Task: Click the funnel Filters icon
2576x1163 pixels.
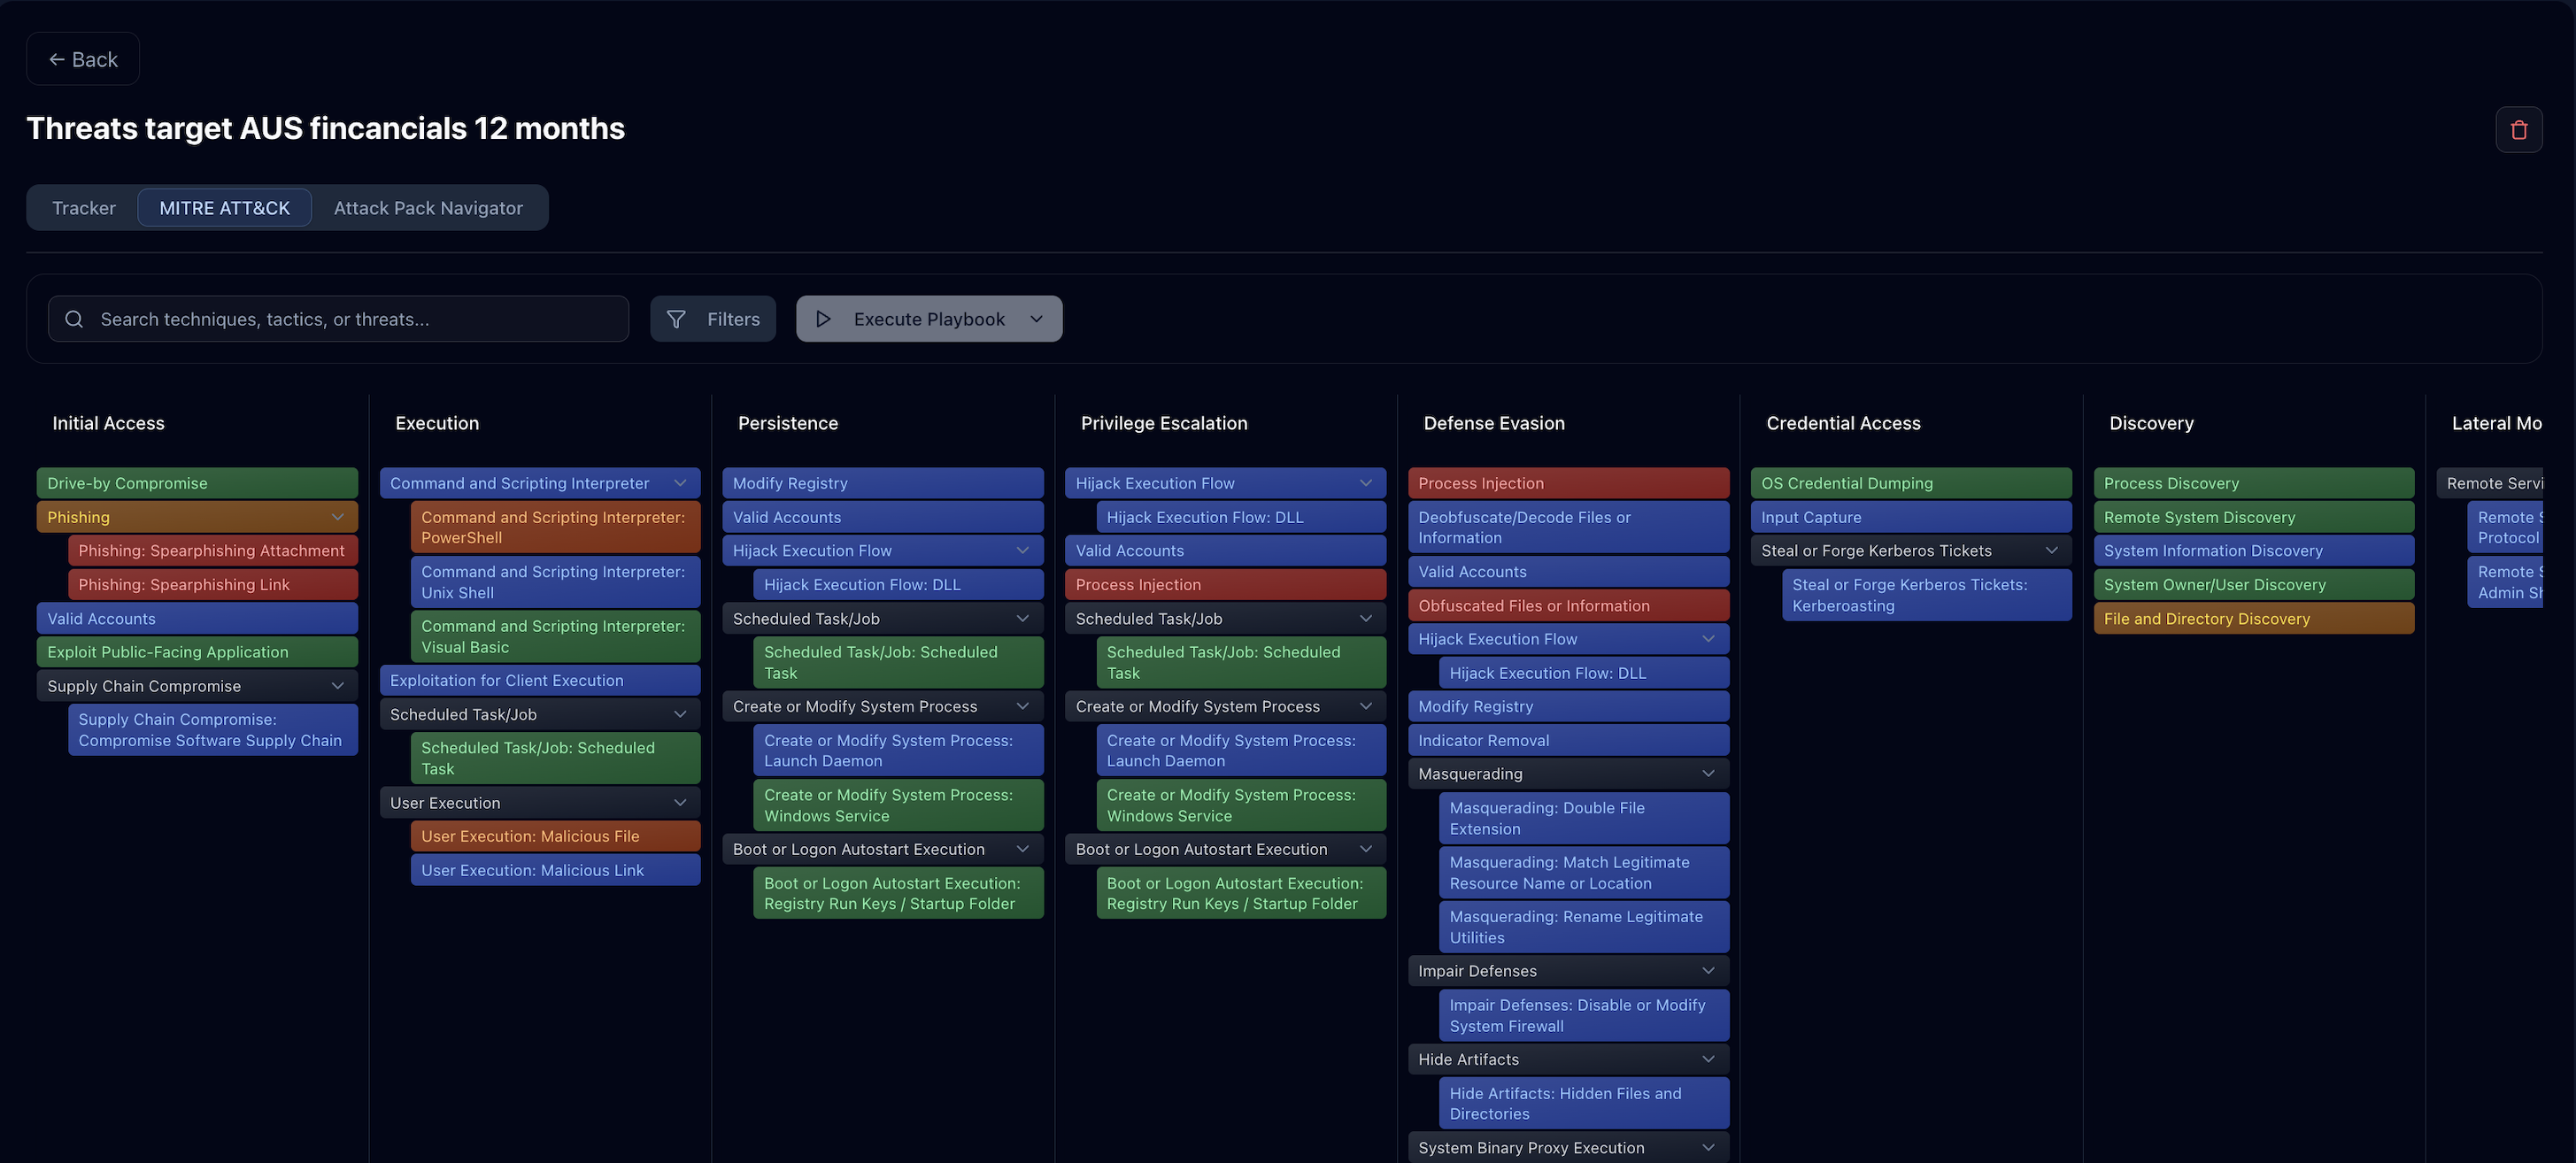Action: coord(676,319)
